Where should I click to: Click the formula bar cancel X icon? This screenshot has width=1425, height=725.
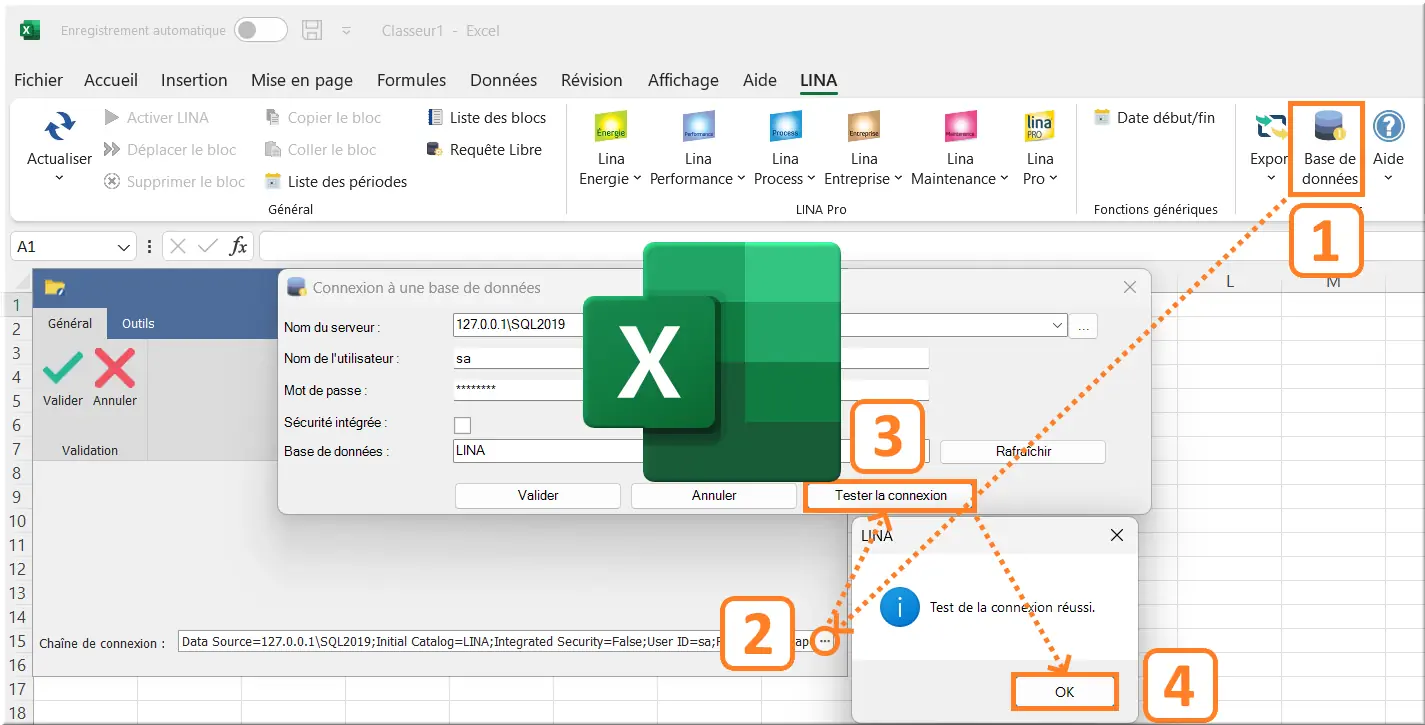pos(178,246)
